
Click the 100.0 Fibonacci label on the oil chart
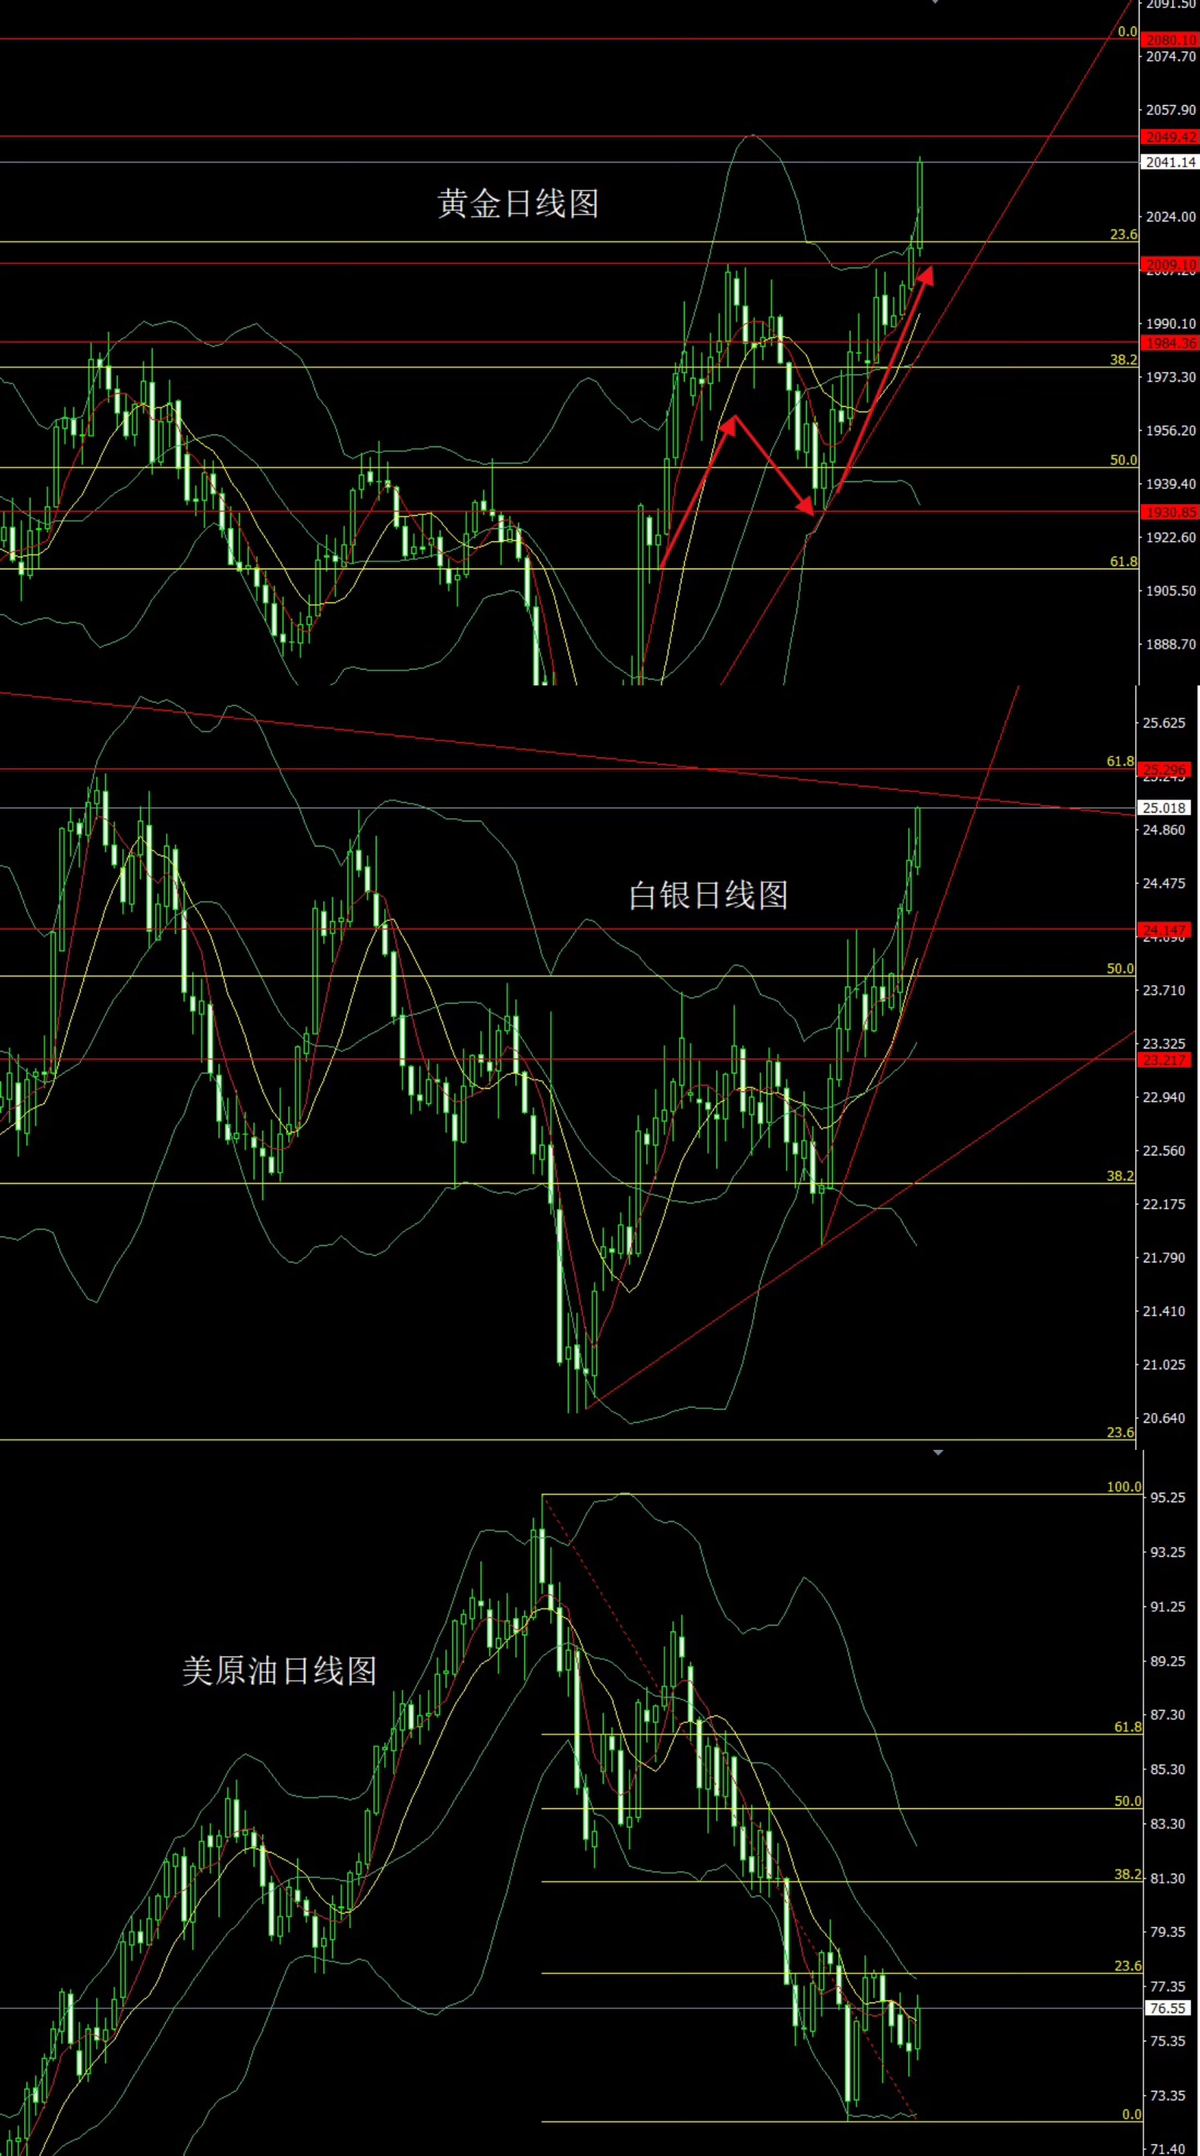click(1123, 1487)
